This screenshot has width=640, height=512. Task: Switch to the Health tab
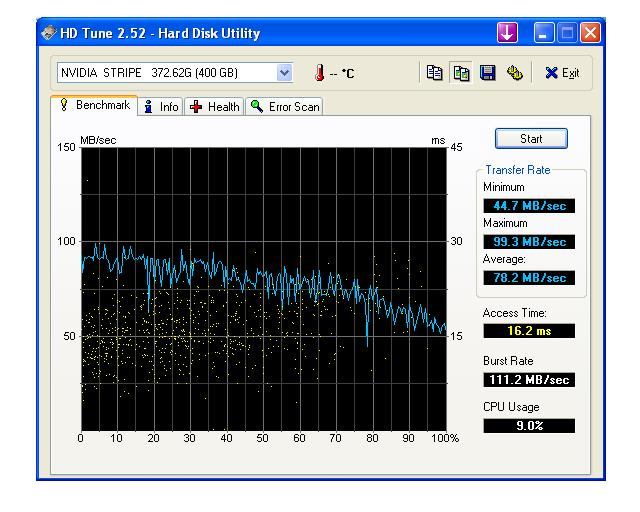coord(214,107)
